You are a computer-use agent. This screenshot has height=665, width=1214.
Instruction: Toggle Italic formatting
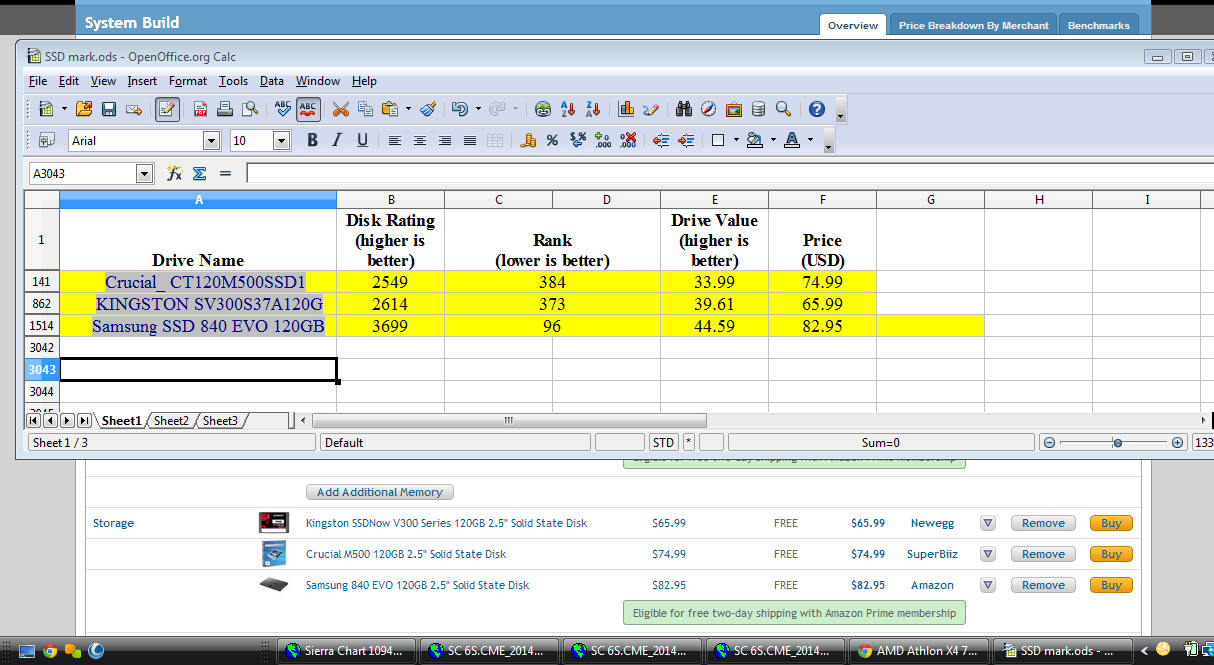(x=337, y=141)
